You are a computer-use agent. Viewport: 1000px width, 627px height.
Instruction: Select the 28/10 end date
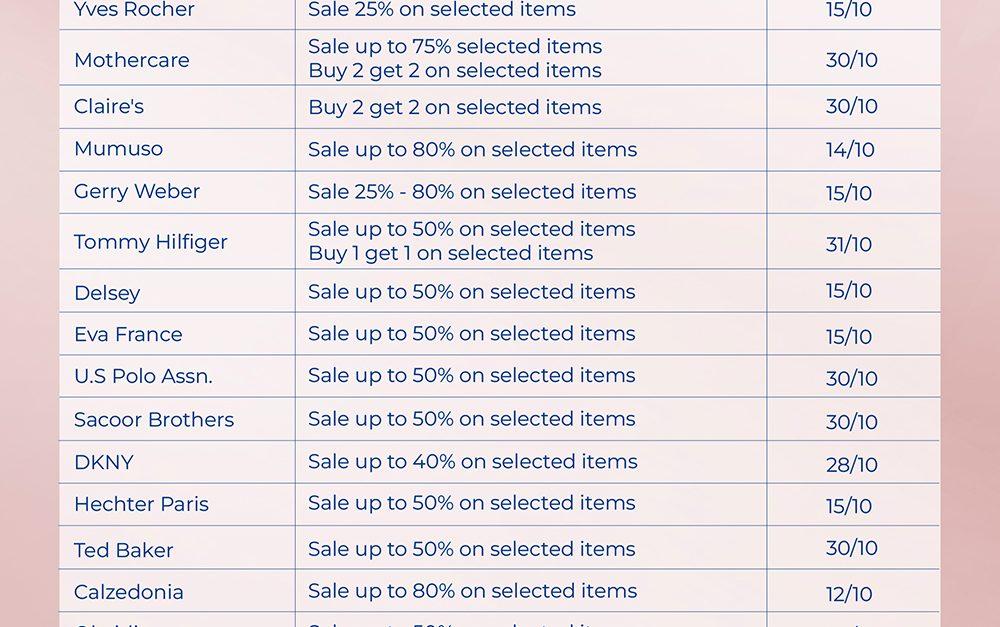(x=852, y=464)
